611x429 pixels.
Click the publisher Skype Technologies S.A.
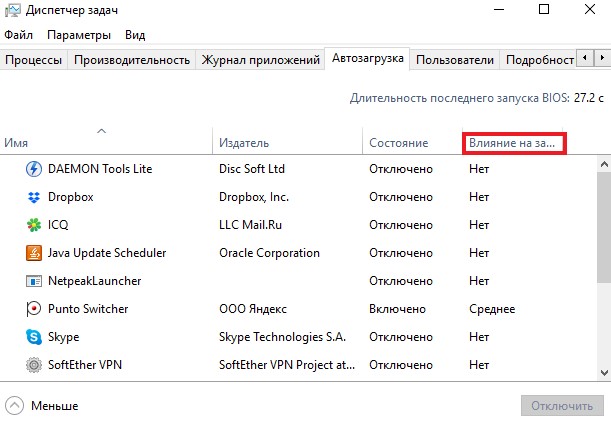[x=282, y=337]
